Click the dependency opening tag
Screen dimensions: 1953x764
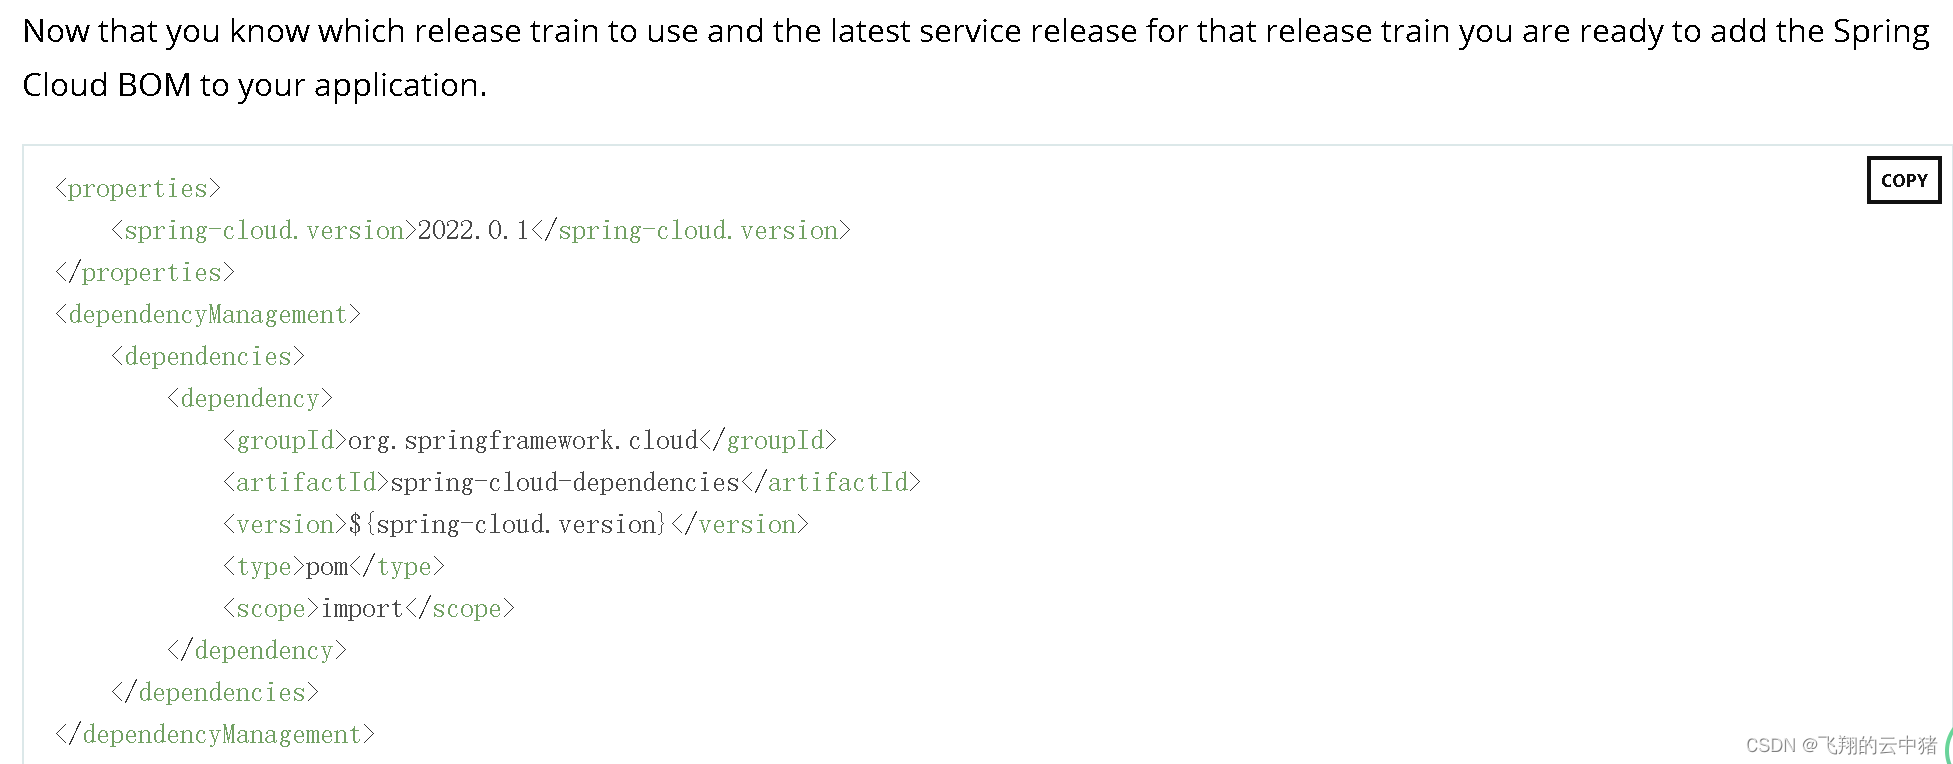(x=250, y=398)
